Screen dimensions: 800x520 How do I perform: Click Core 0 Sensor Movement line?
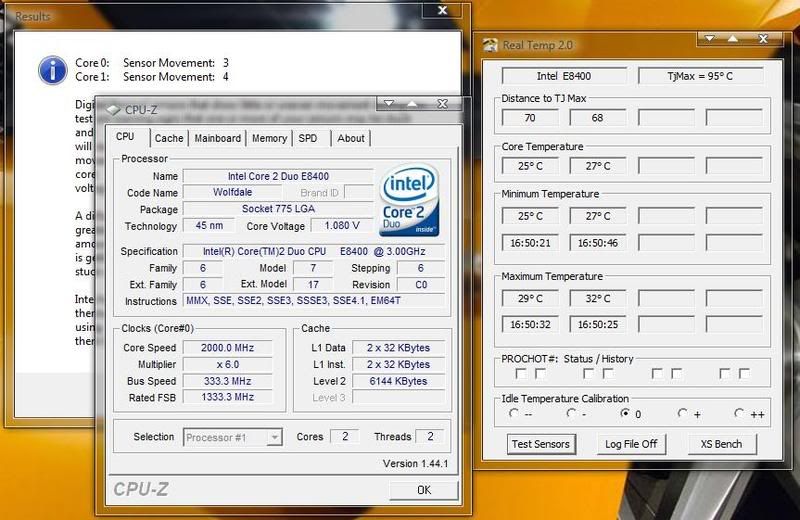tap(152, 63)
